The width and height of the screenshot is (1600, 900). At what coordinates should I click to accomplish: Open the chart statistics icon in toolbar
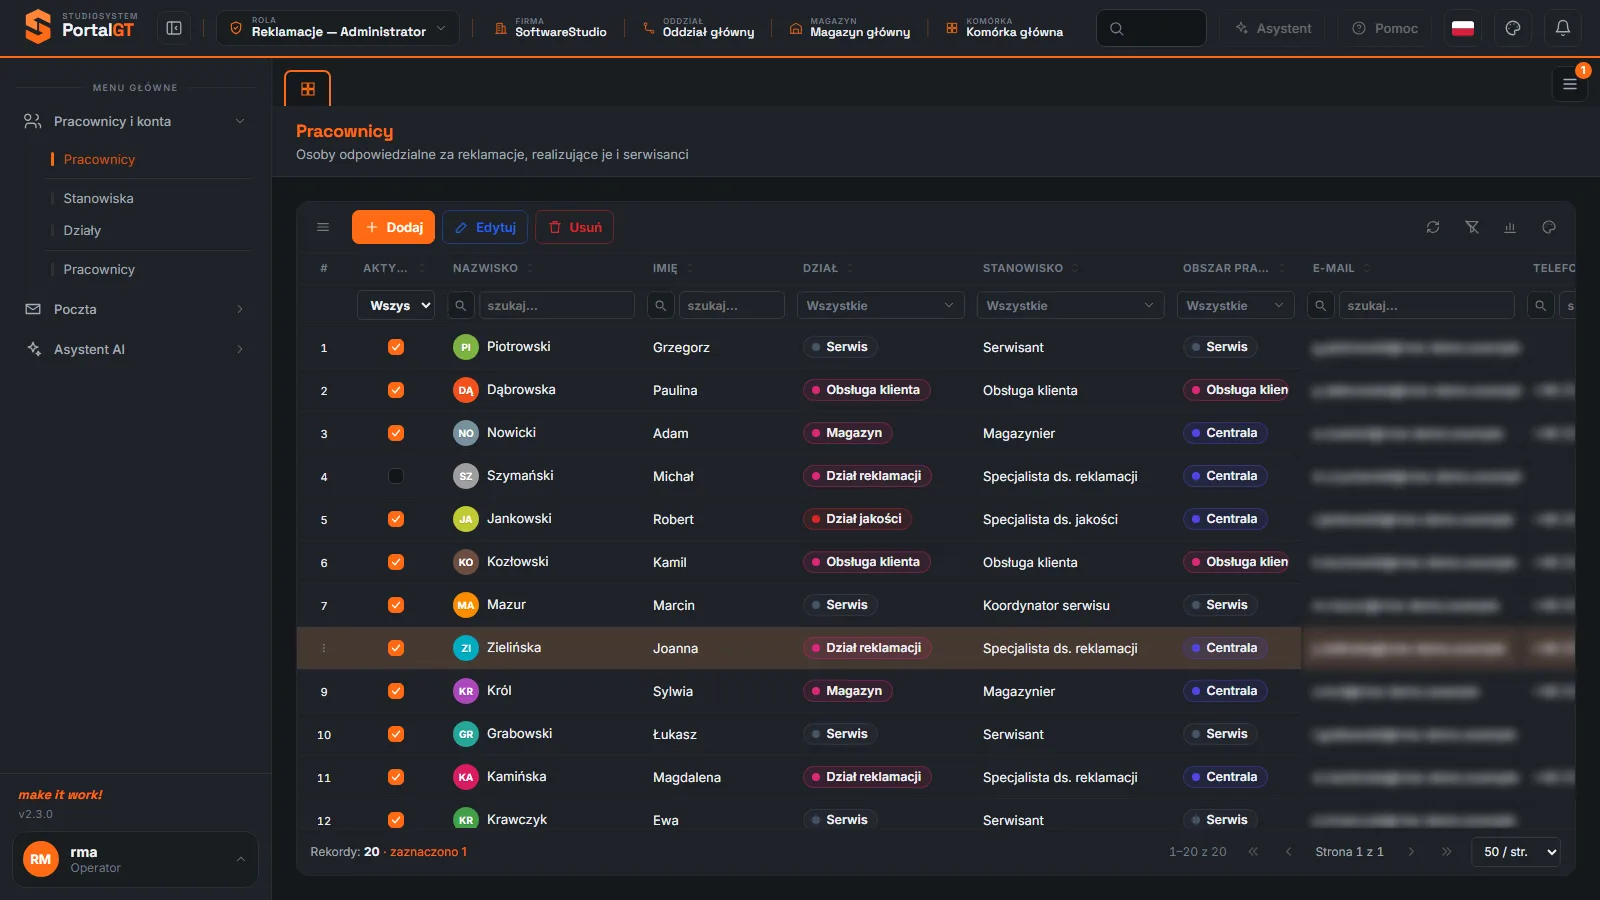[x=1510, y=227]
